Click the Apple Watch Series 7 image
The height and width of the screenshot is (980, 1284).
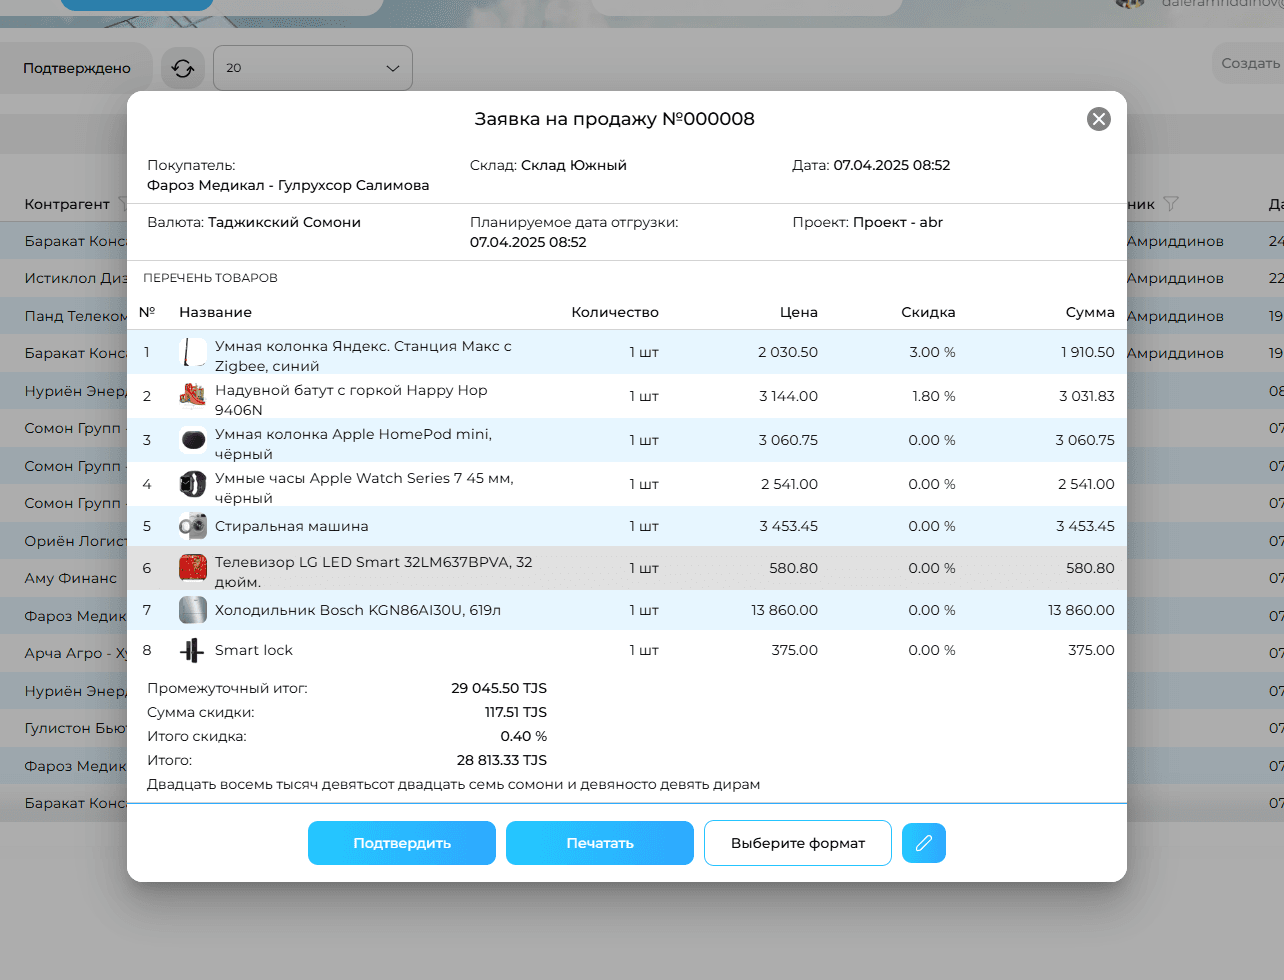point(192,484)
